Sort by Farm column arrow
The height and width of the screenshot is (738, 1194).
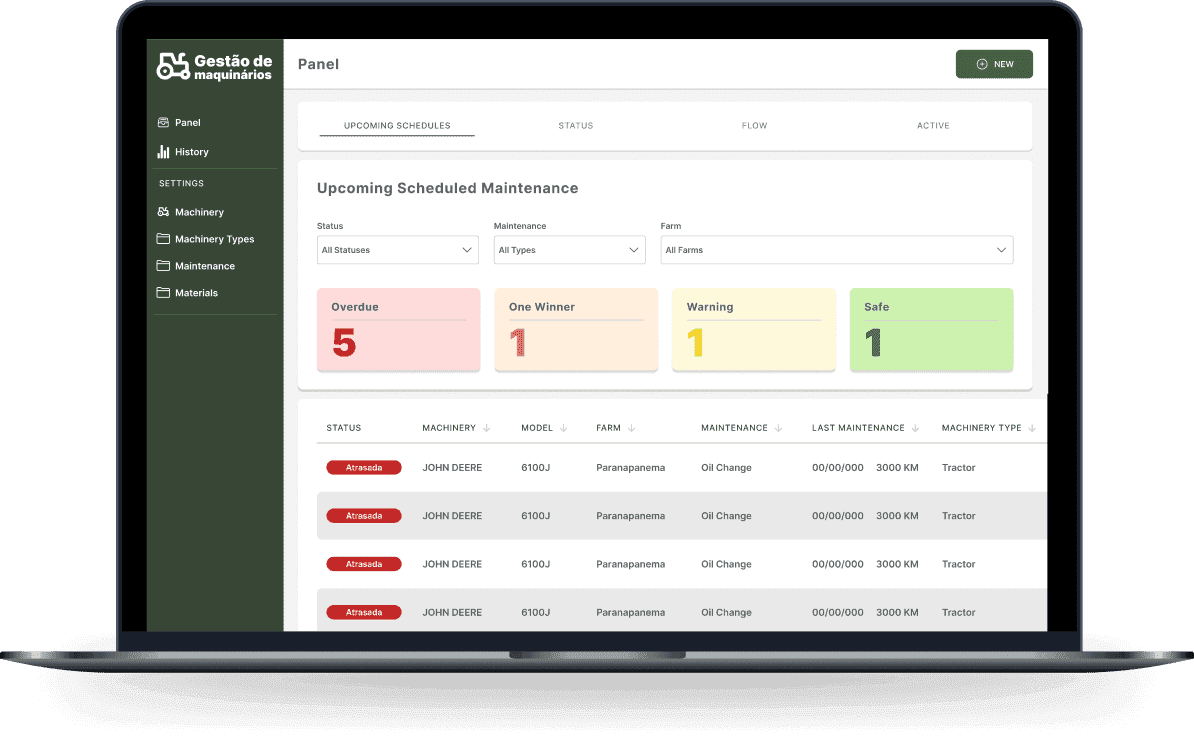tap(631, 428)
